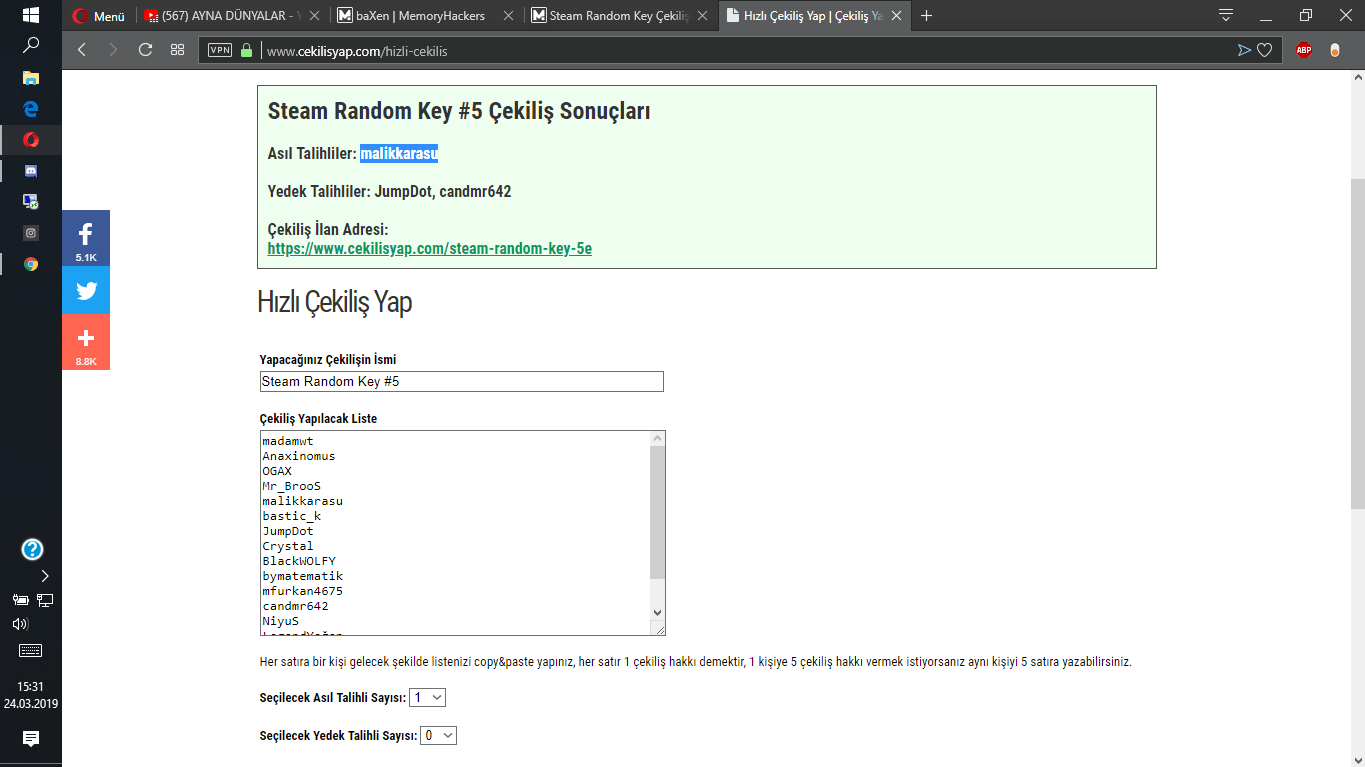The width and height of the screenshot is (1365, 767).
Task: Click the Yedek Talihliler line with JumpDot
Action: [x=390, y=191]
